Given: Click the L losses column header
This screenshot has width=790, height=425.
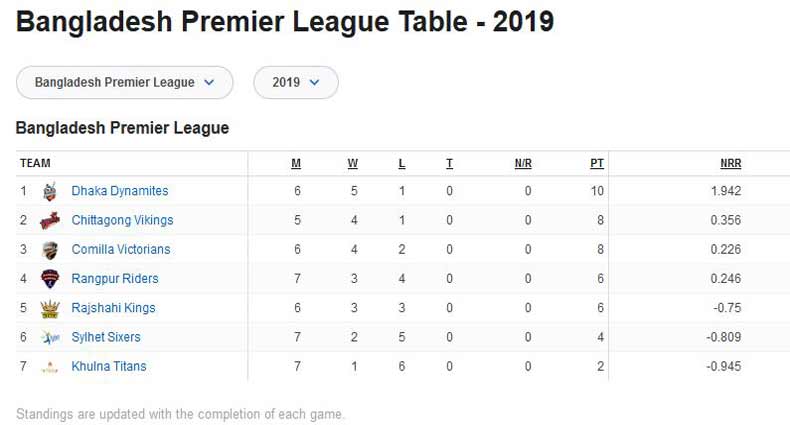Looking at the screenshot, I should 402,163.
